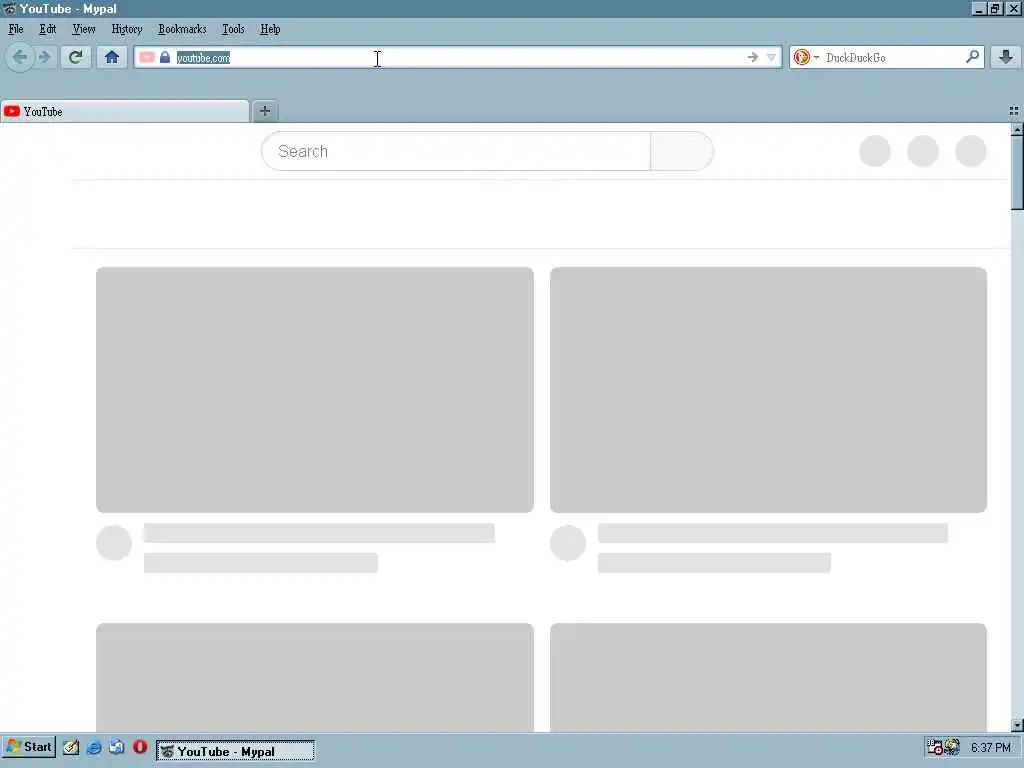Select the YouTube tab

(x=124, y=112)
